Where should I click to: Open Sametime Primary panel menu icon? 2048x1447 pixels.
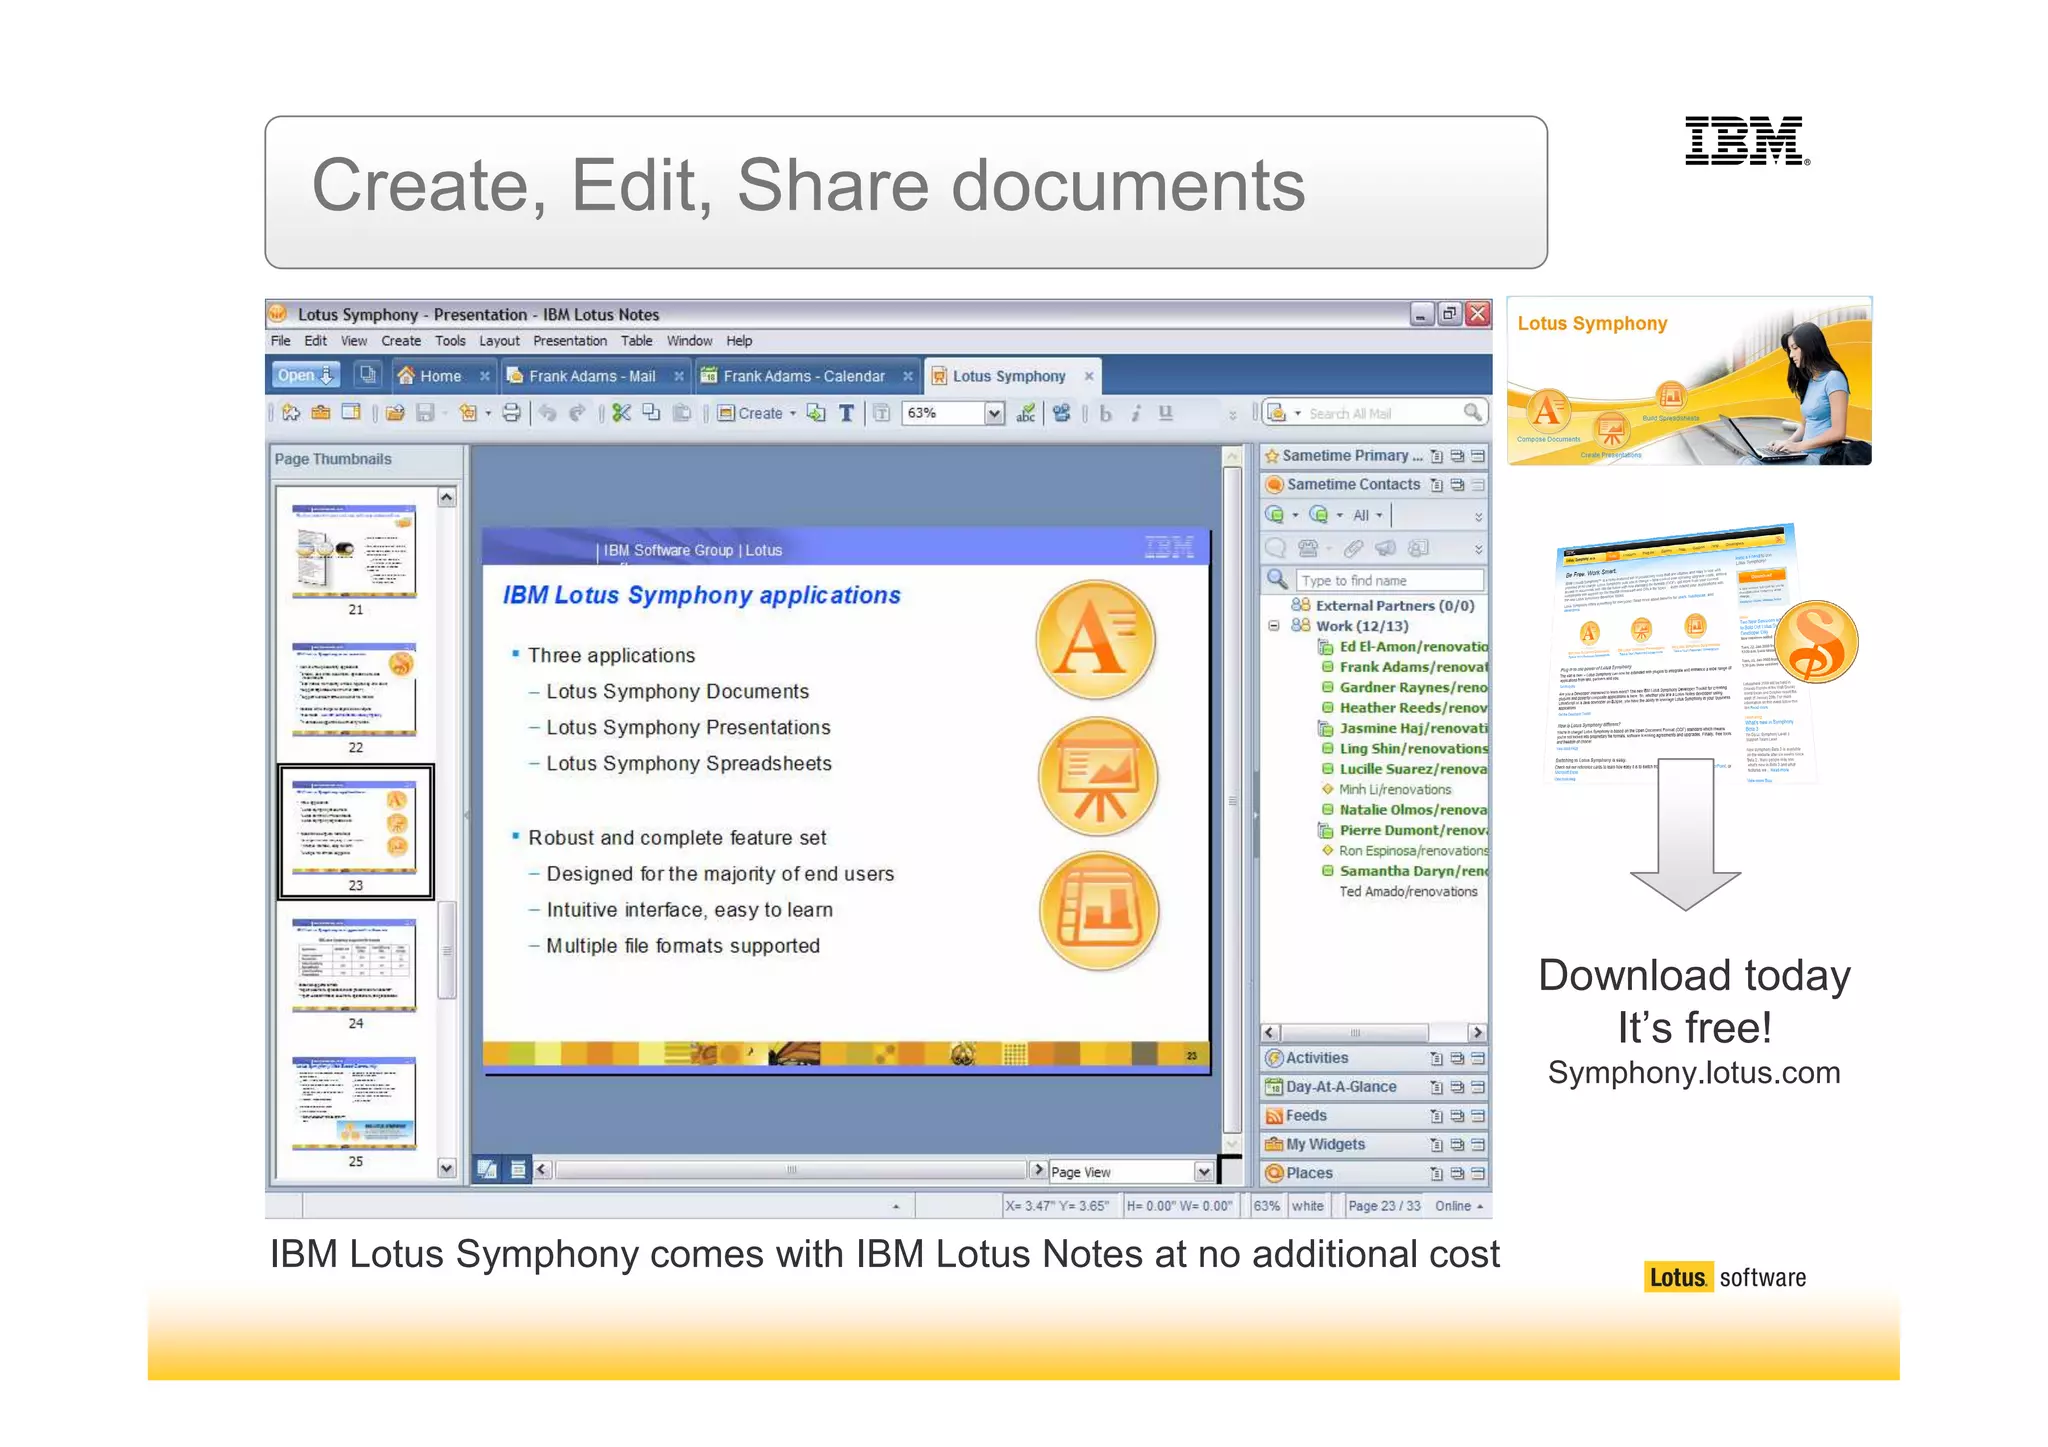(1436, 456)
